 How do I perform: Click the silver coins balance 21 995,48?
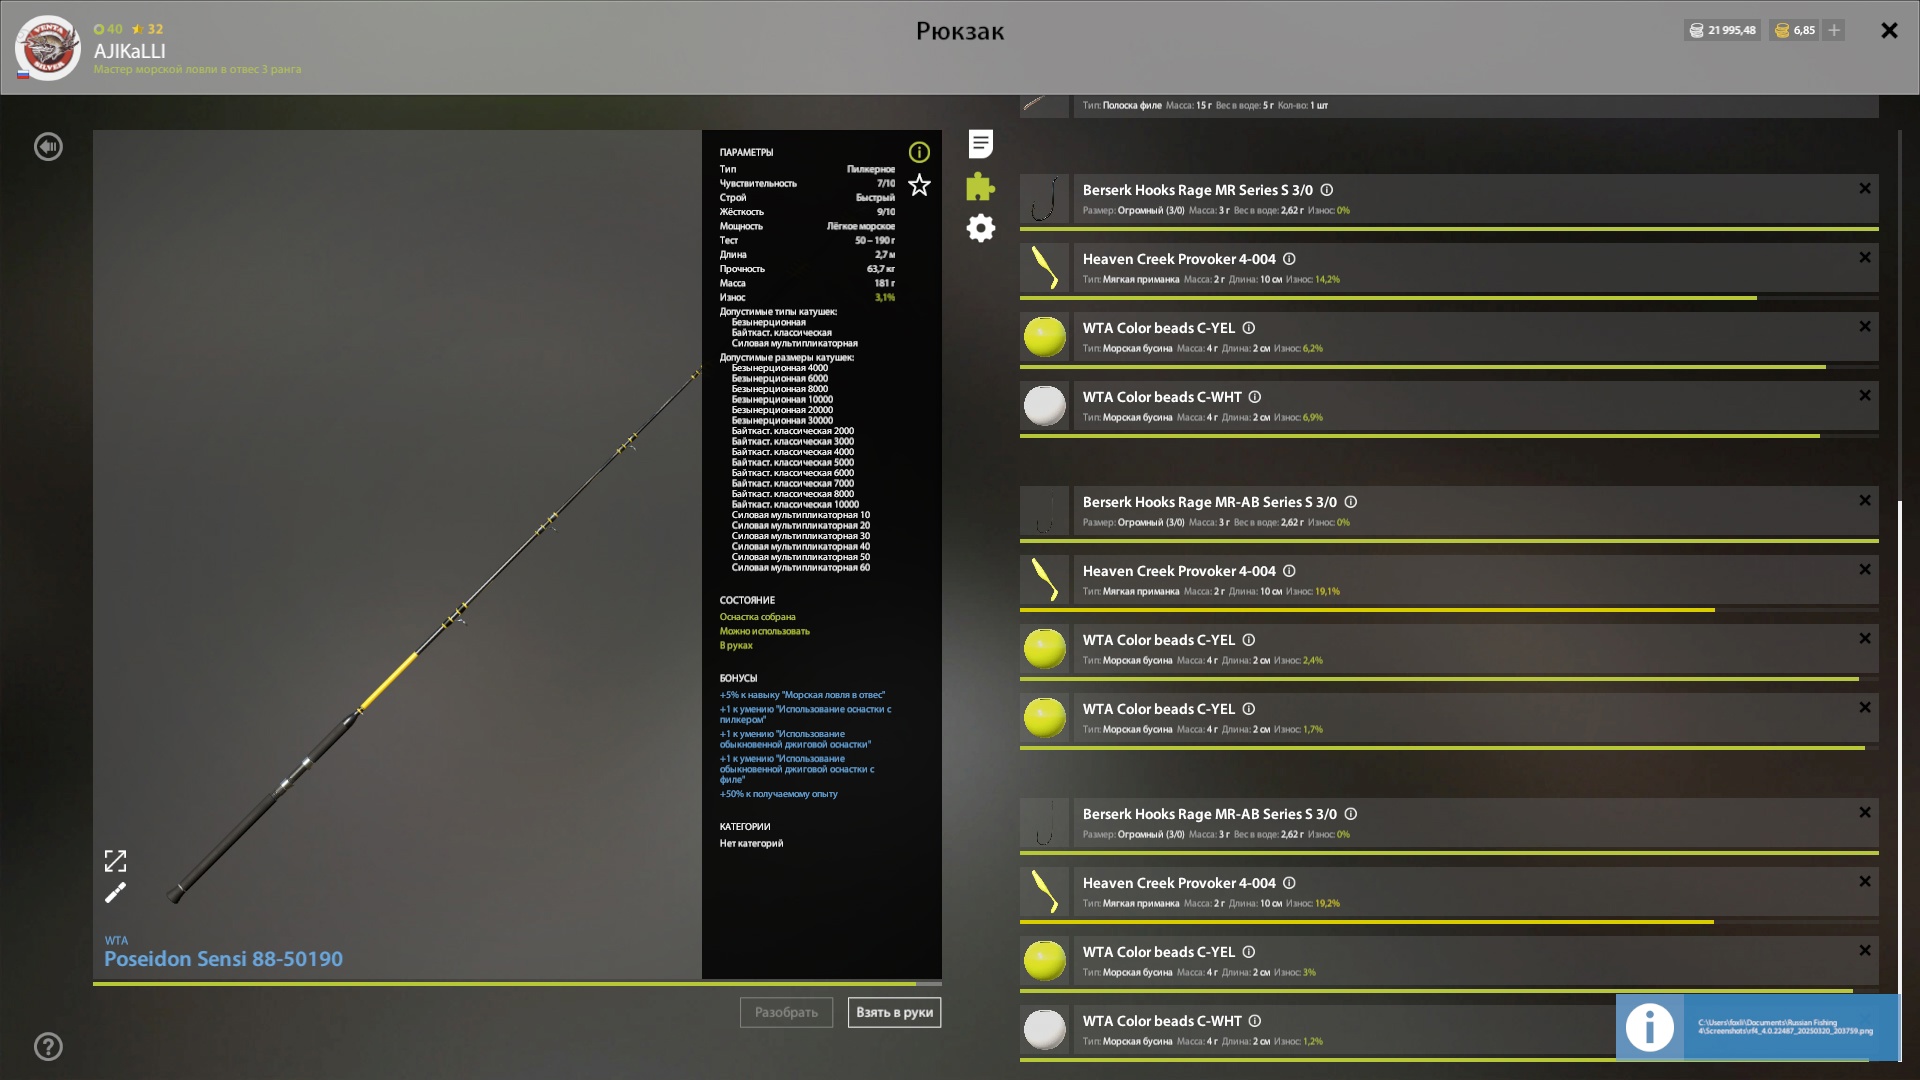coord(1722,30)
